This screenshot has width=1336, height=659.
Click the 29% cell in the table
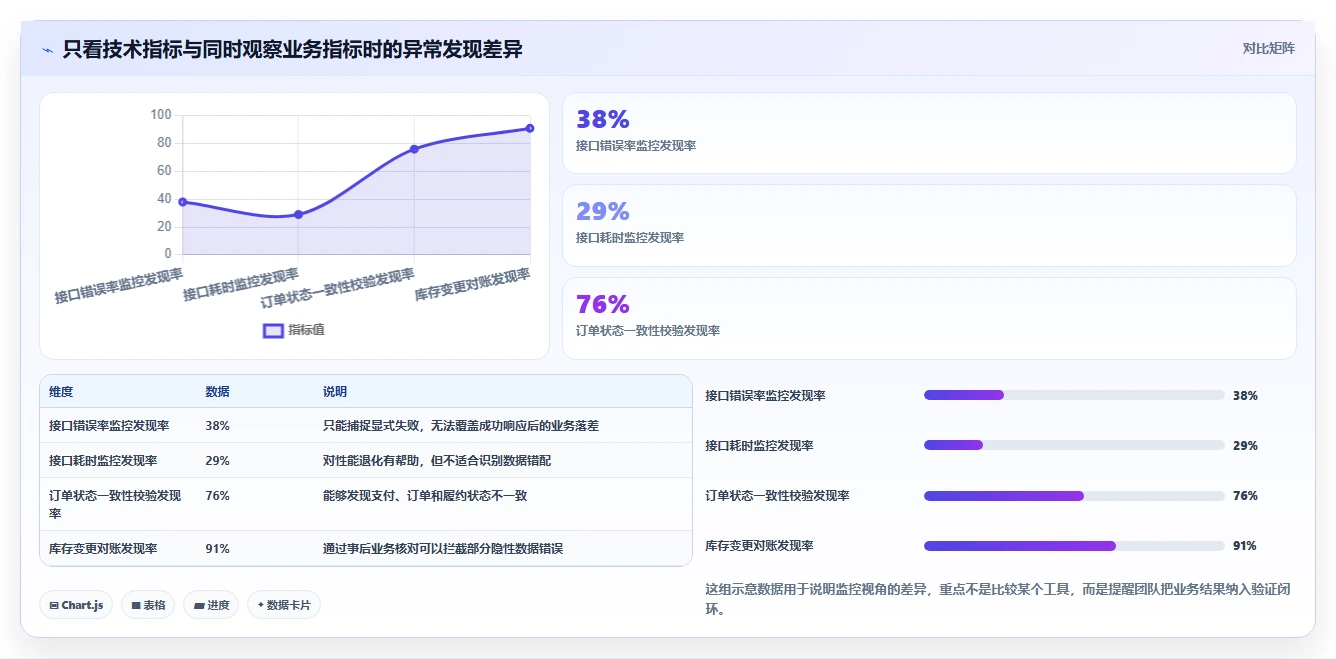tap(217, 461)
